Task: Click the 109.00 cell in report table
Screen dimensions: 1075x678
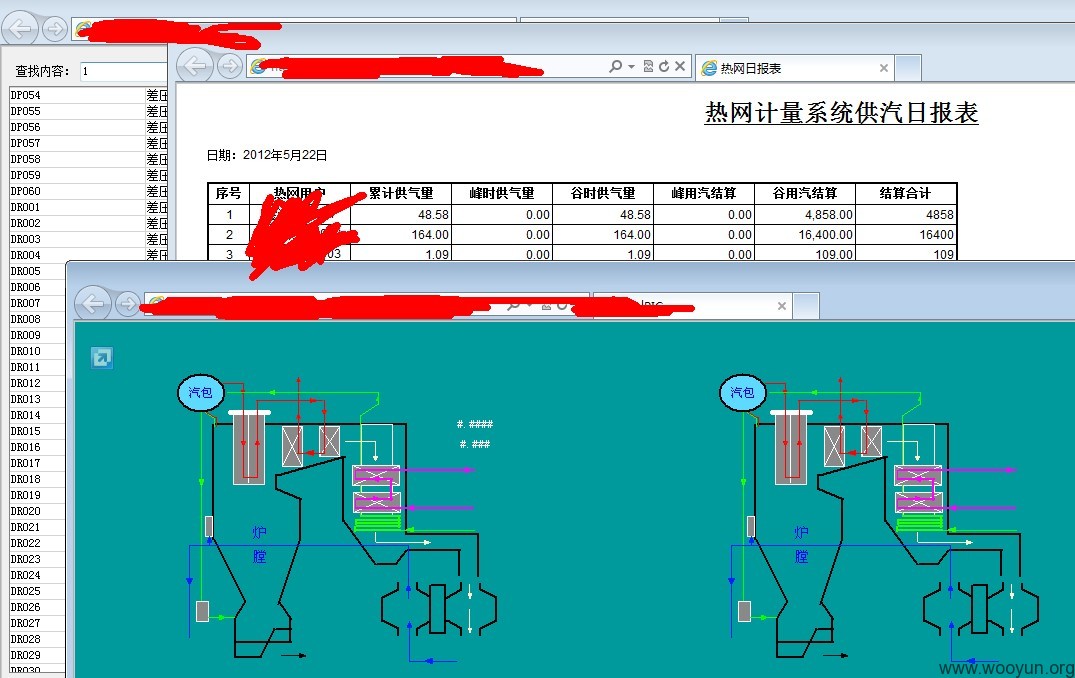Action: click(x=805, y=254)
